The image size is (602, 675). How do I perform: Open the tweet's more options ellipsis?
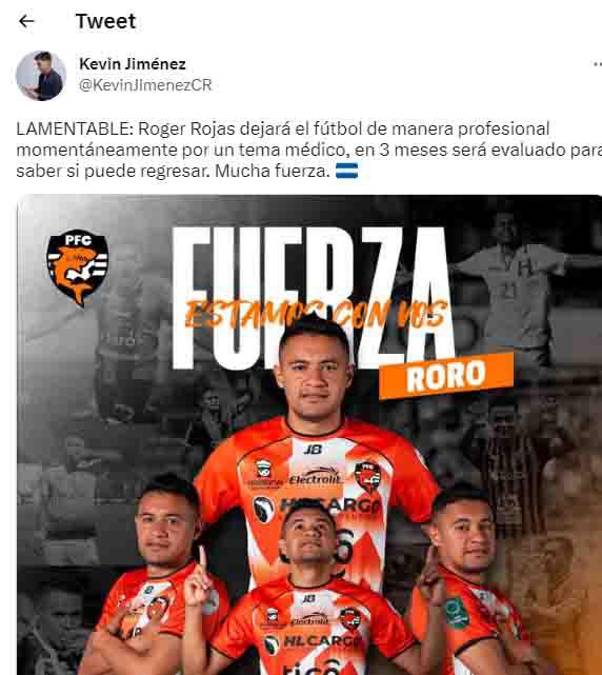(x=597, y=64)
